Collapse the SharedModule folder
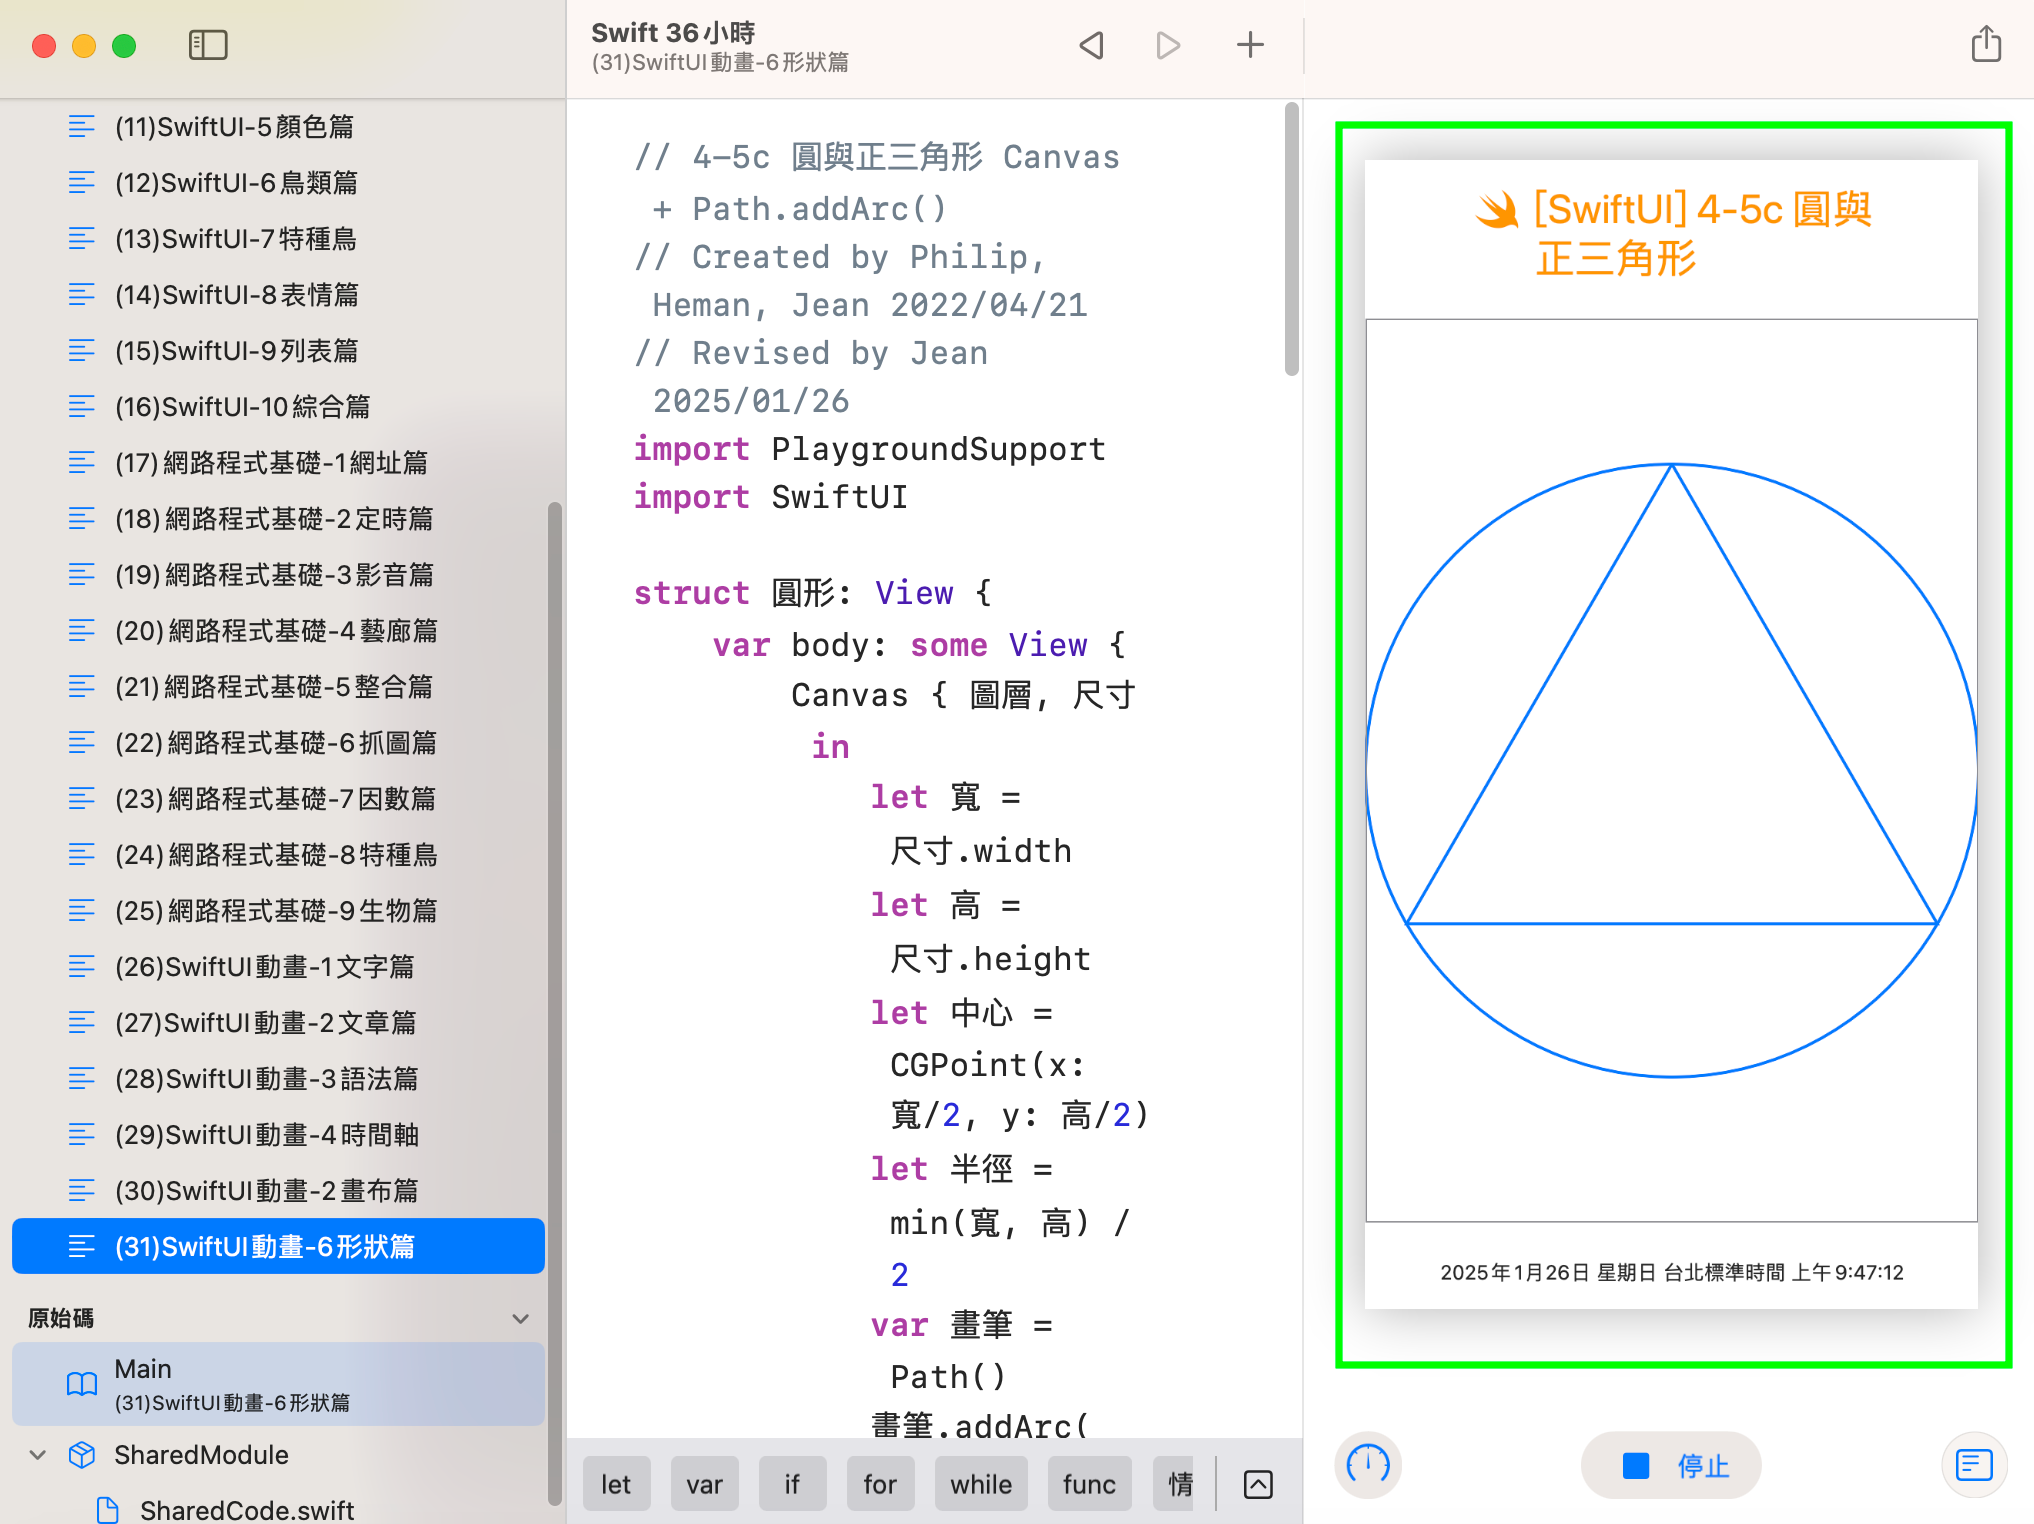Screen dimensions: 2034x1524 pyautogui.click(x=38, y=1455)
